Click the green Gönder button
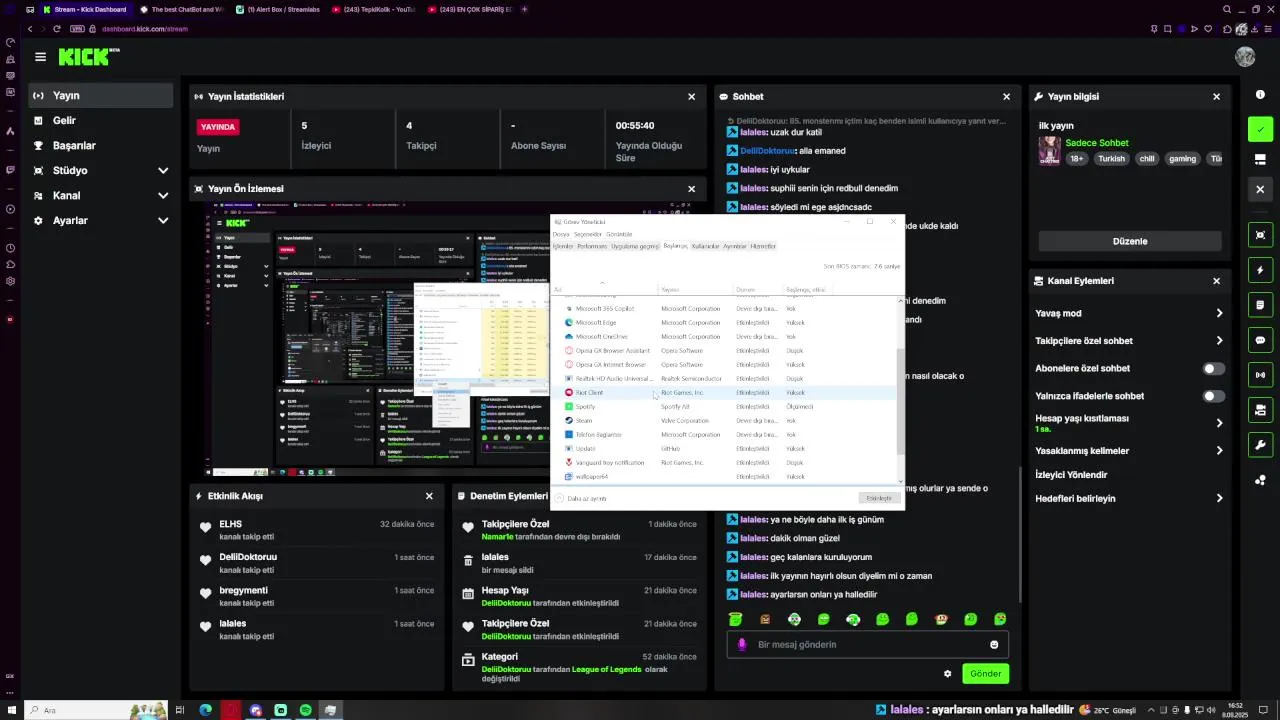1280x720 pixels. [x=985, y=674]
